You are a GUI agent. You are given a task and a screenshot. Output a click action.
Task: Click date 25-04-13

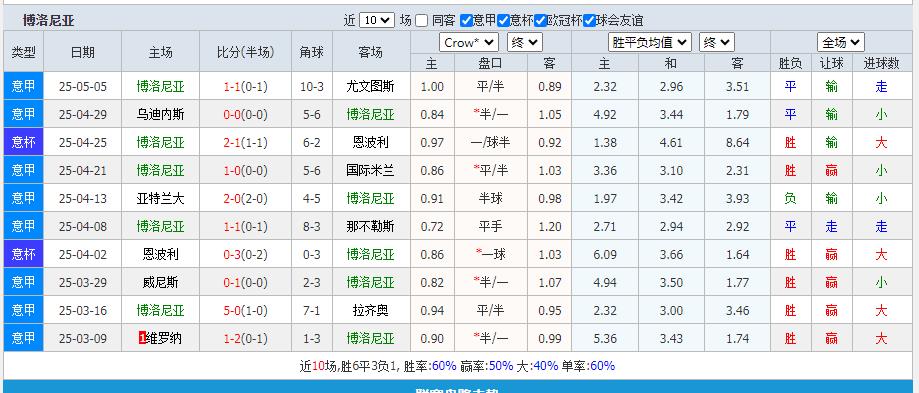click(x=83, y=199)
